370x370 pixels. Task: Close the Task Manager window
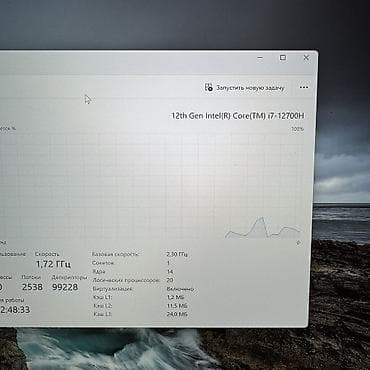[306, 58]
